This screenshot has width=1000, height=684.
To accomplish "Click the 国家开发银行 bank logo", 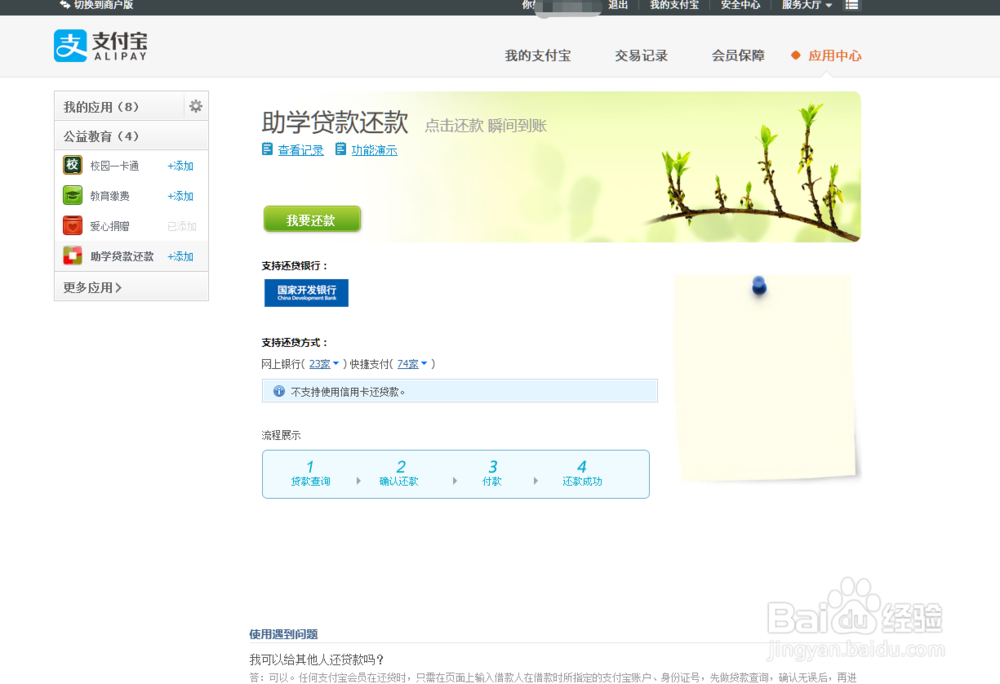I will pyautogui.click(x=306, y=293).
